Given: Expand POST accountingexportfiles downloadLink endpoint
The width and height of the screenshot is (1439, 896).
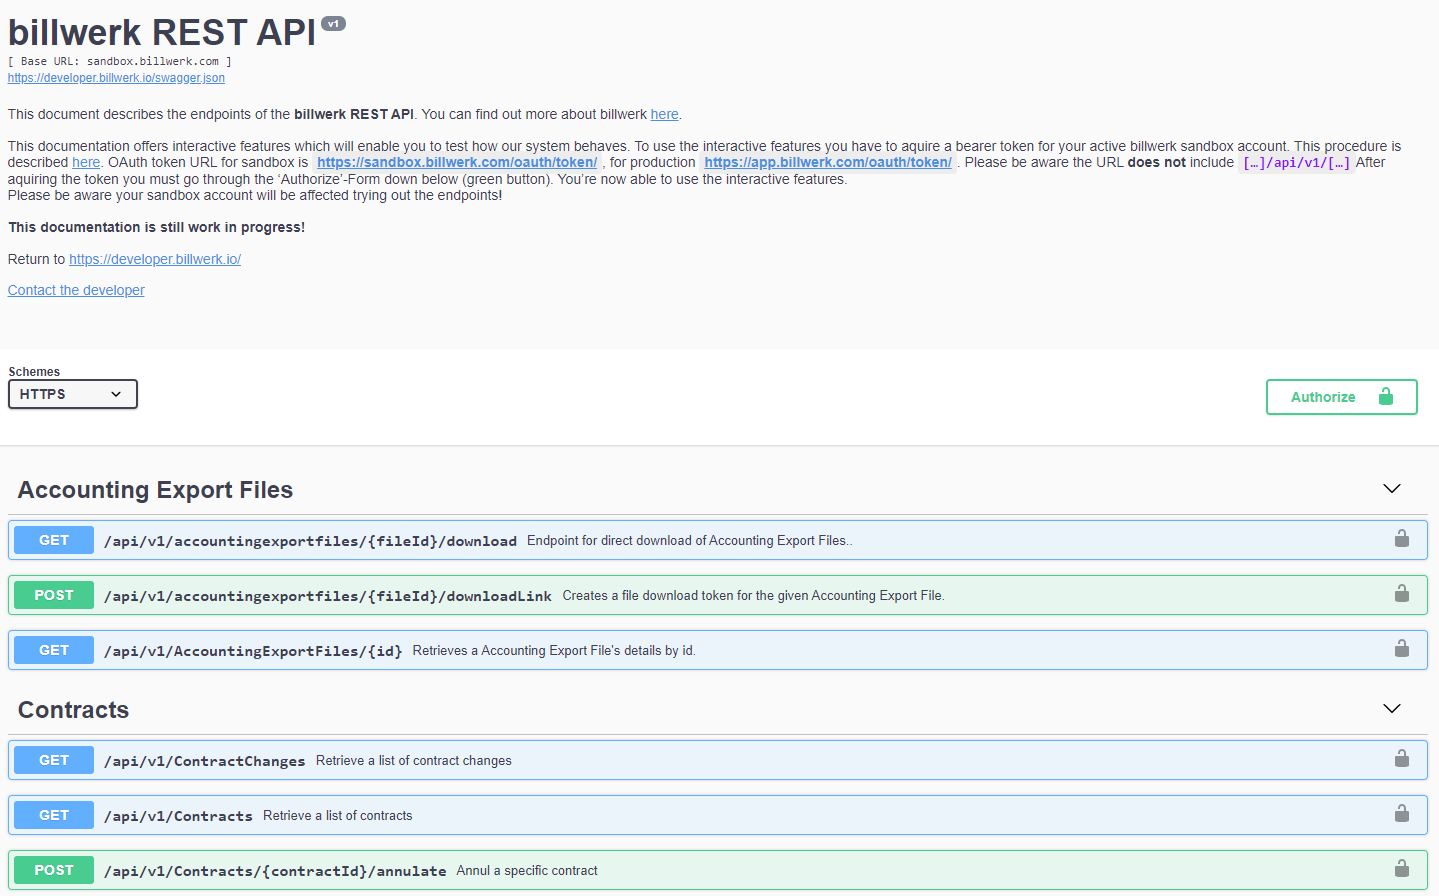Looking at the screenshot, I should (x=718, y=595).
